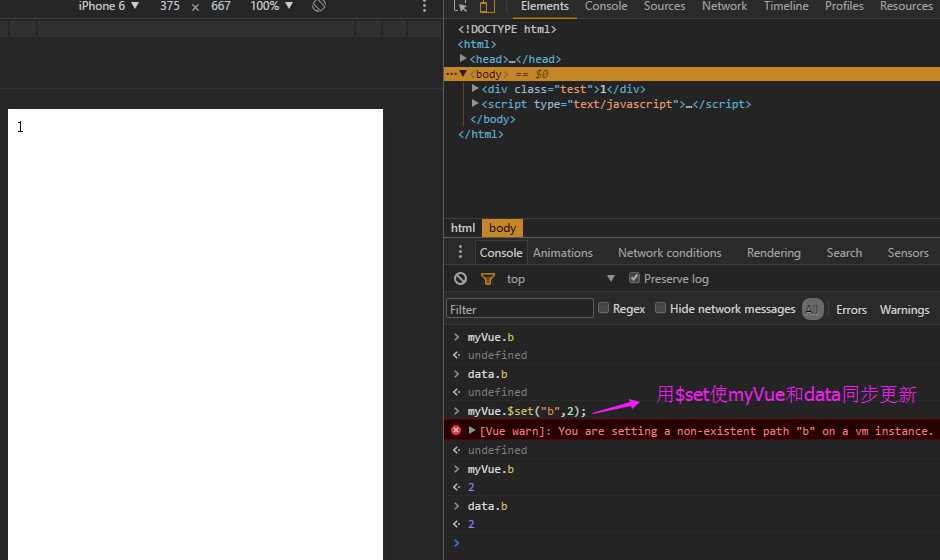Open the top execution context dropdown
The image size is (940, 560).
pyautogui.click(x=561, y=279)
